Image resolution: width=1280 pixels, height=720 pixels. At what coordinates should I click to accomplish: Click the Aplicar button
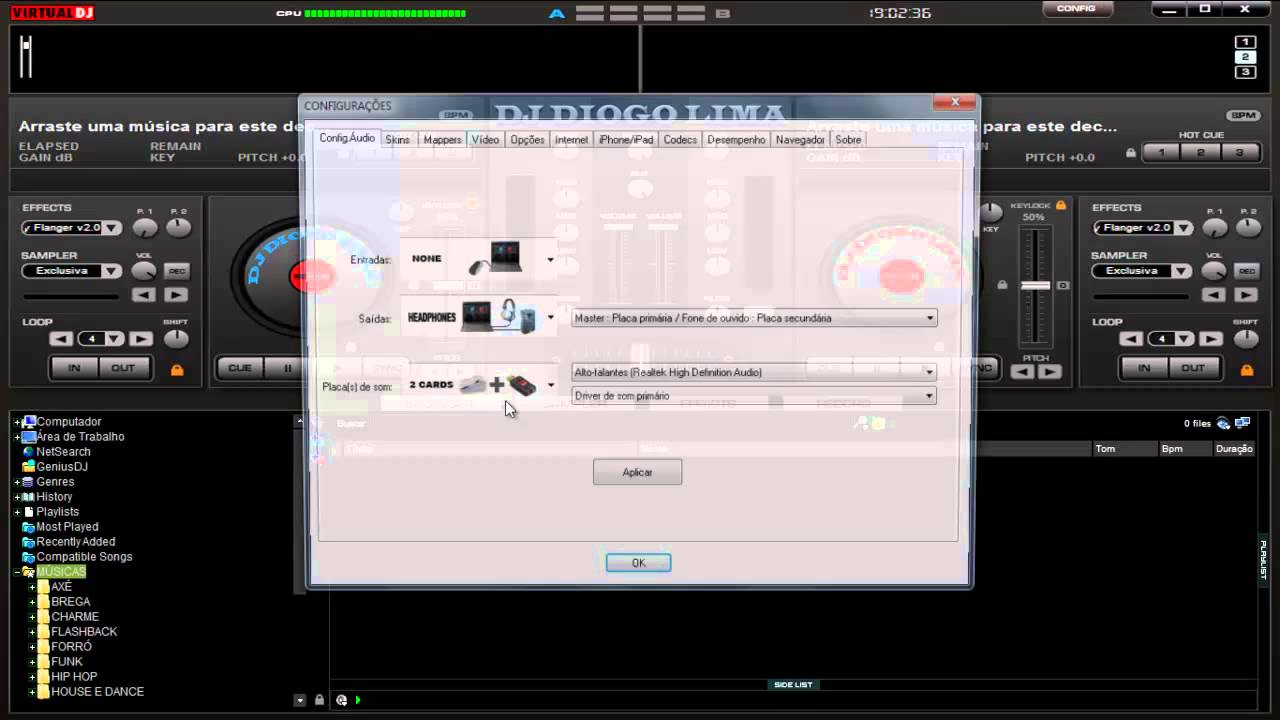pos(637,472)
